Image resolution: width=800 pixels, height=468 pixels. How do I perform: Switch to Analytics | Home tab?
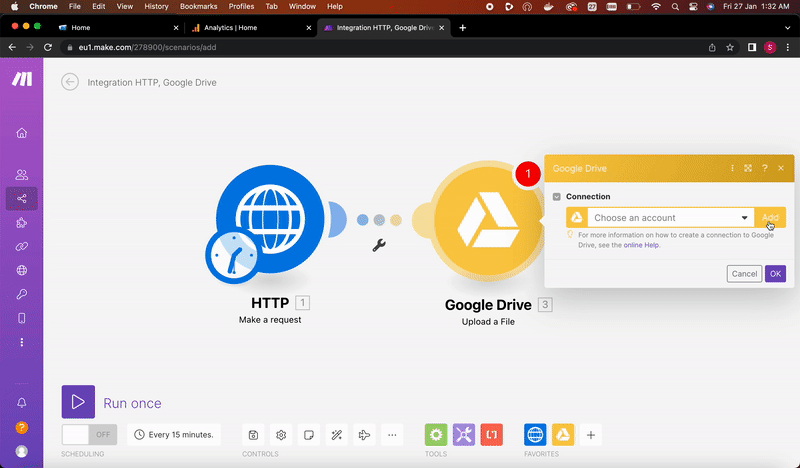tap(251, 28)
